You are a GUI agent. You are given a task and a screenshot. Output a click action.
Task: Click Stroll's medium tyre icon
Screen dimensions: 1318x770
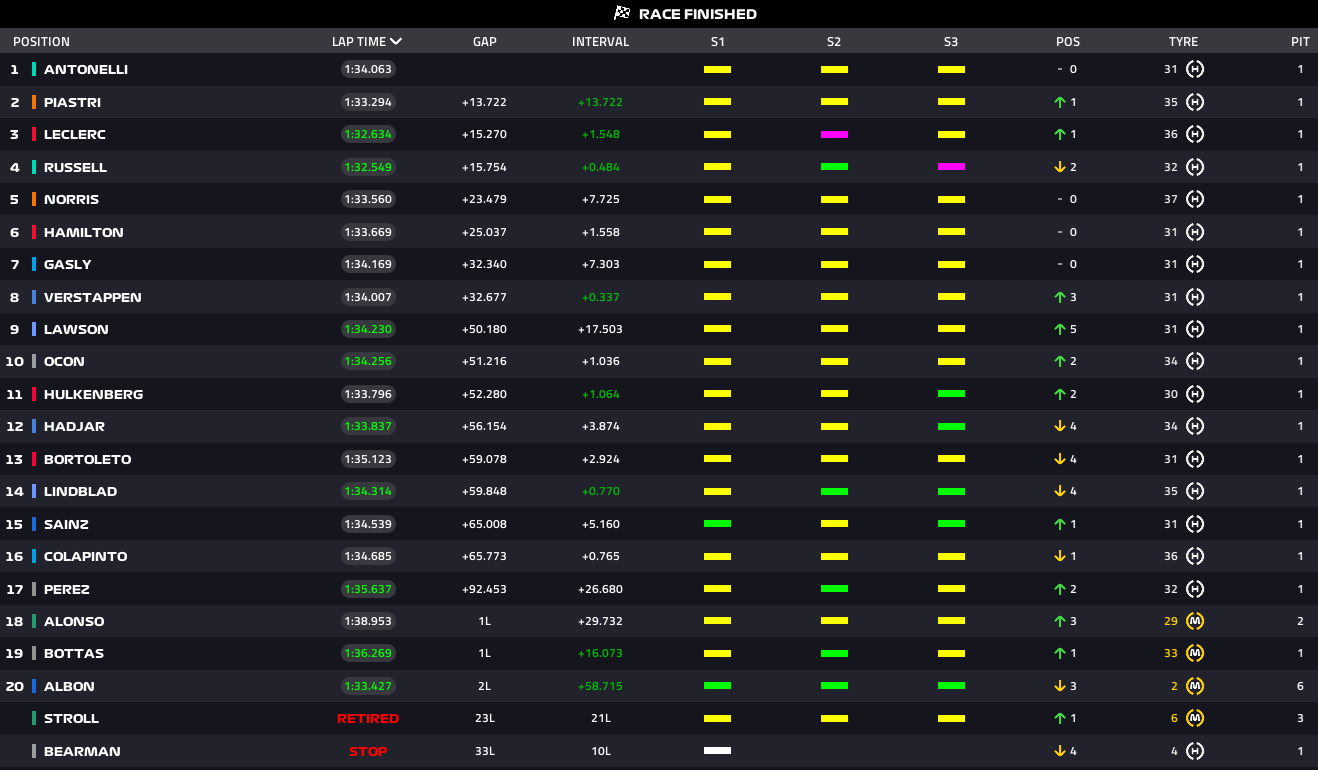click(x=1194, y=718)
